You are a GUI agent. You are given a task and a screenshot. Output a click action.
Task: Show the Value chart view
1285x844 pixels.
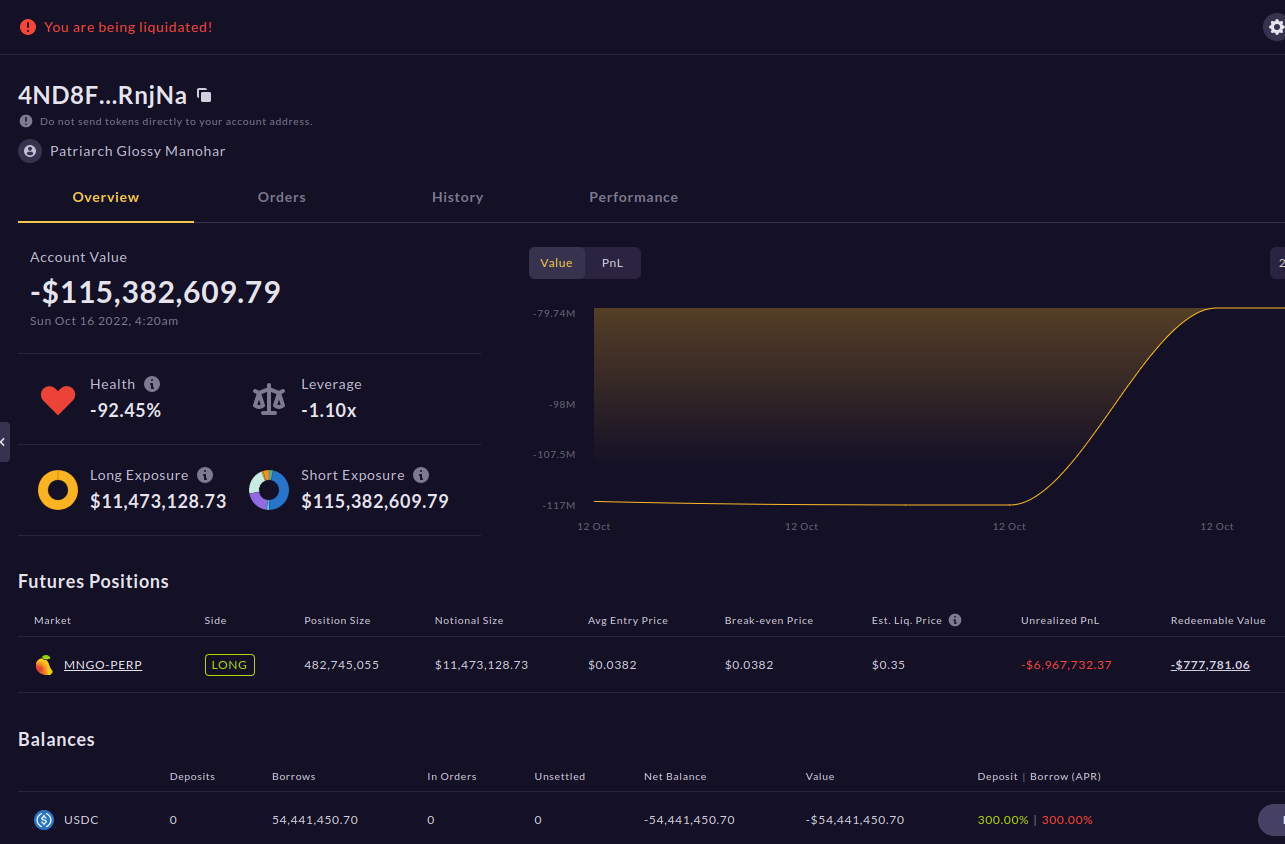coord(556,263)
